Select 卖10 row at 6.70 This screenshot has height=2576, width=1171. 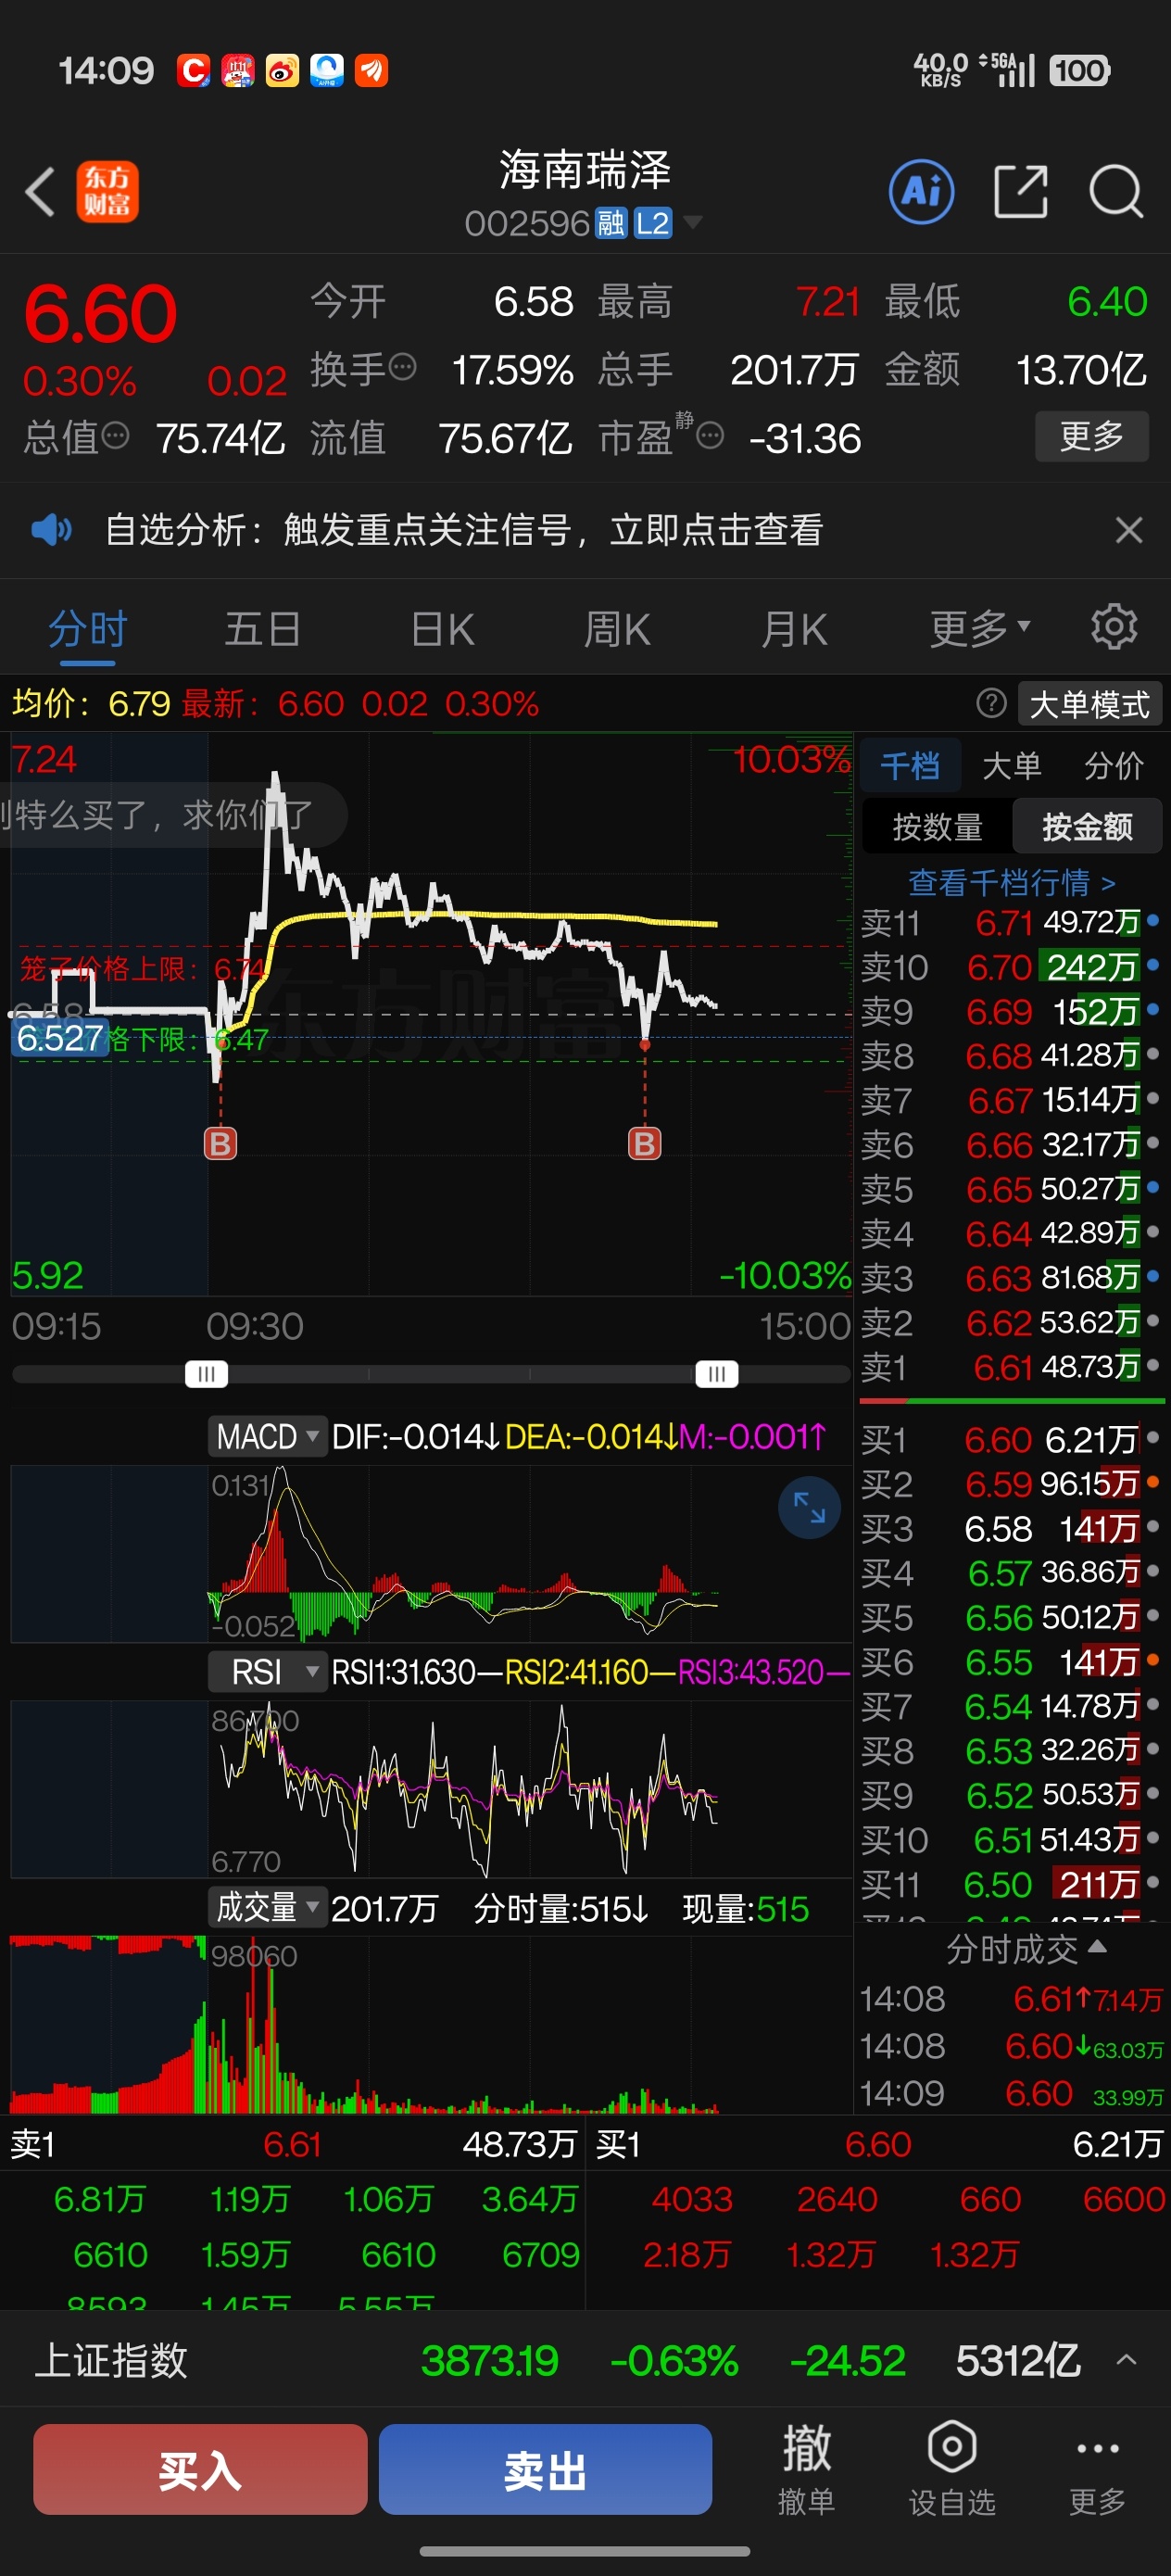(1011, 967)
